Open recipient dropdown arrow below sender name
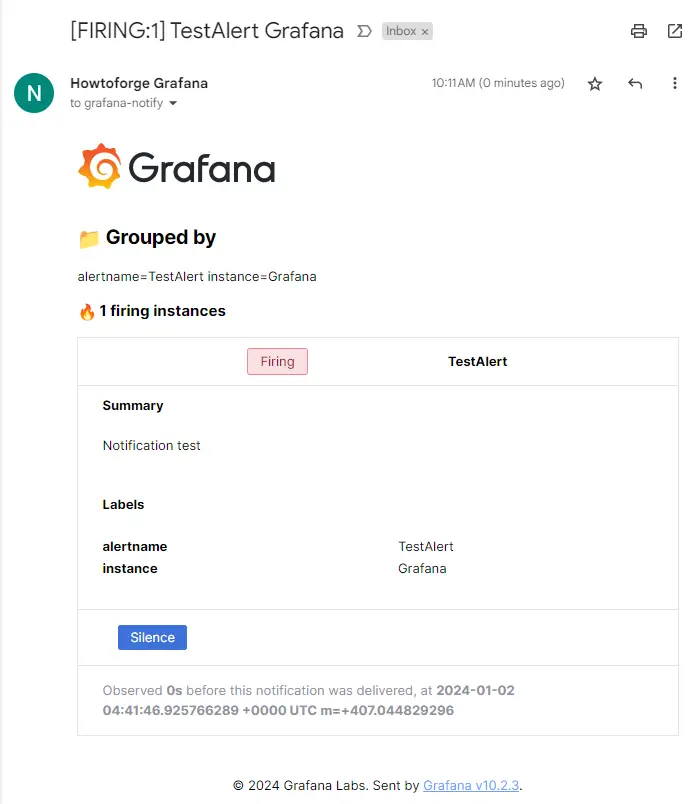695x804 pixels. tap(172, 104)
